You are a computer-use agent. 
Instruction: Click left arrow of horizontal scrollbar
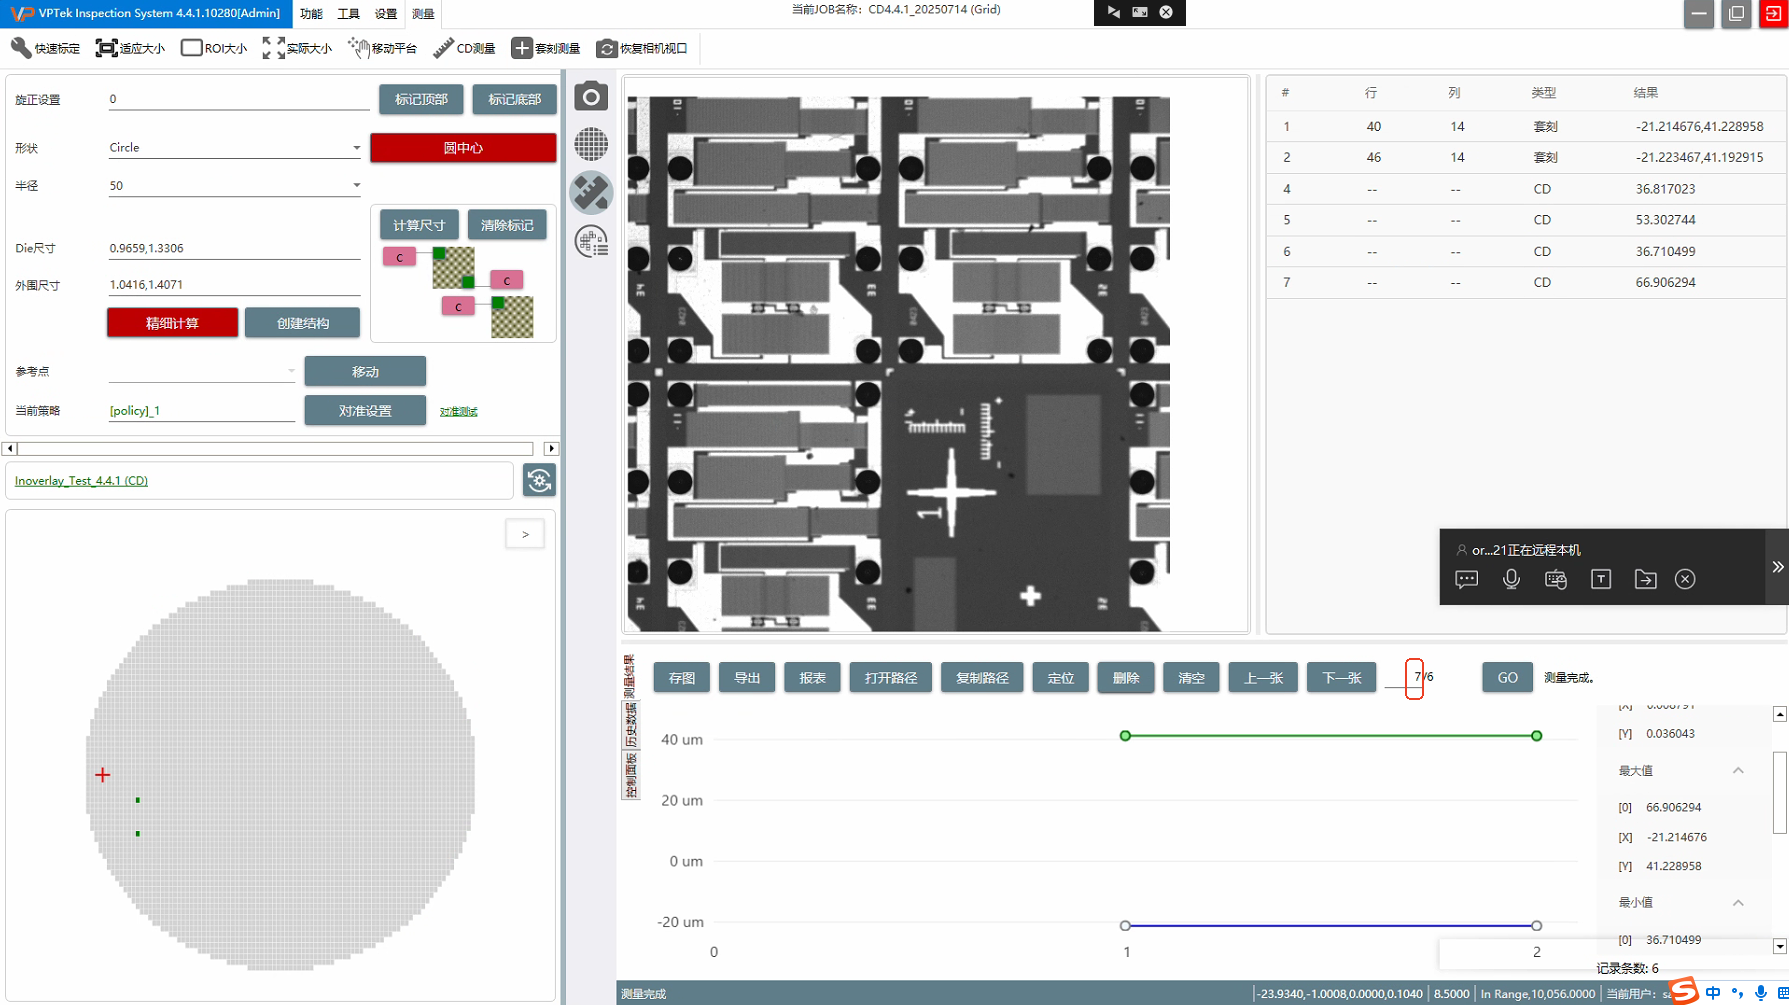pyautogui.click(x=10, y=449)
